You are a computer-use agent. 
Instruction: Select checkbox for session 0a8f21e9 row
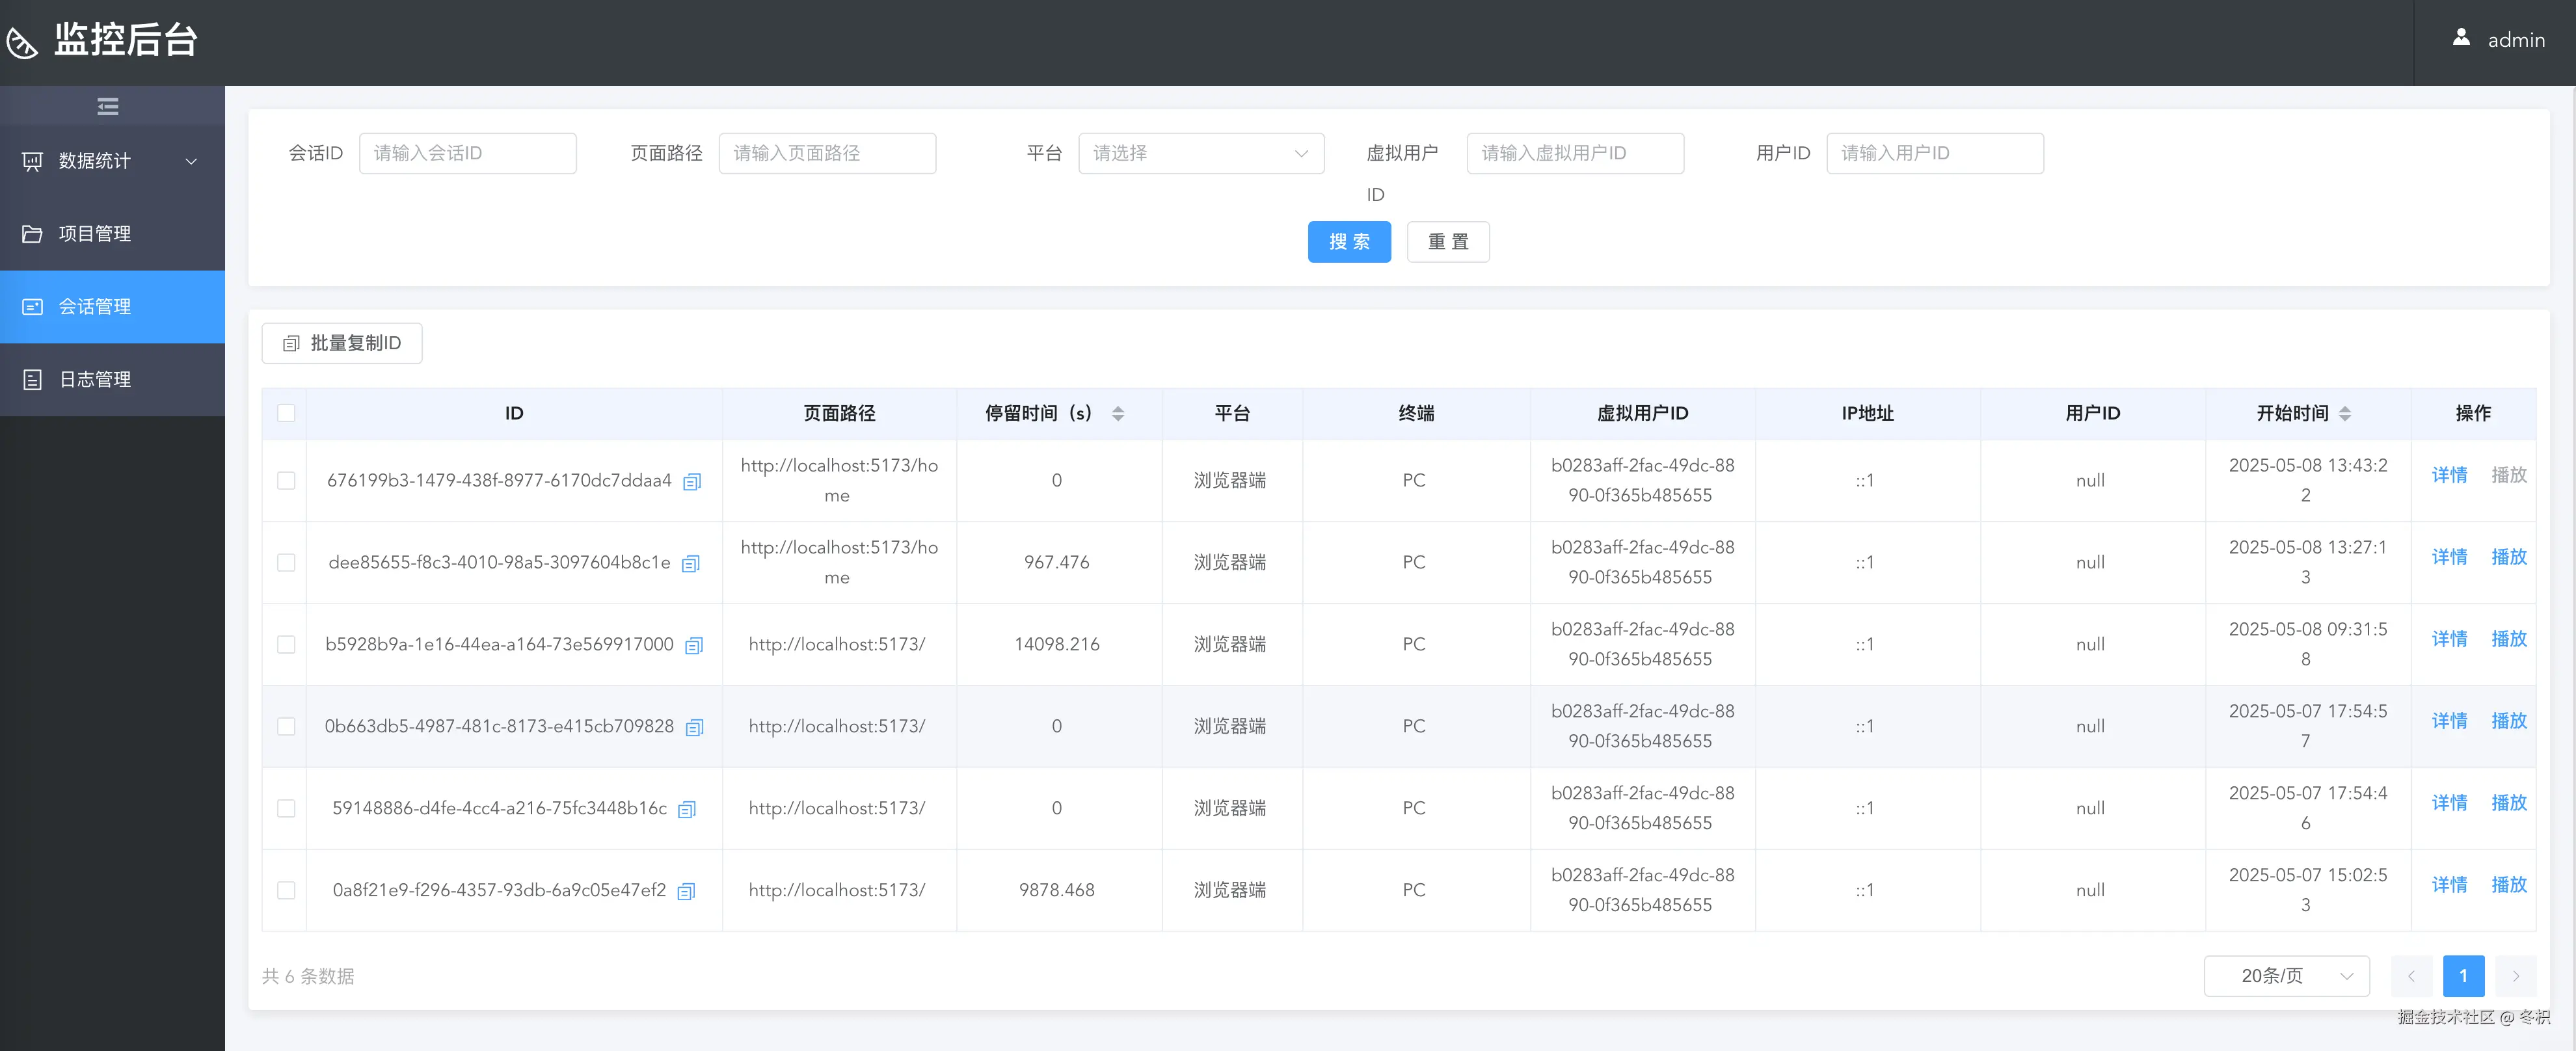point(286,890)
